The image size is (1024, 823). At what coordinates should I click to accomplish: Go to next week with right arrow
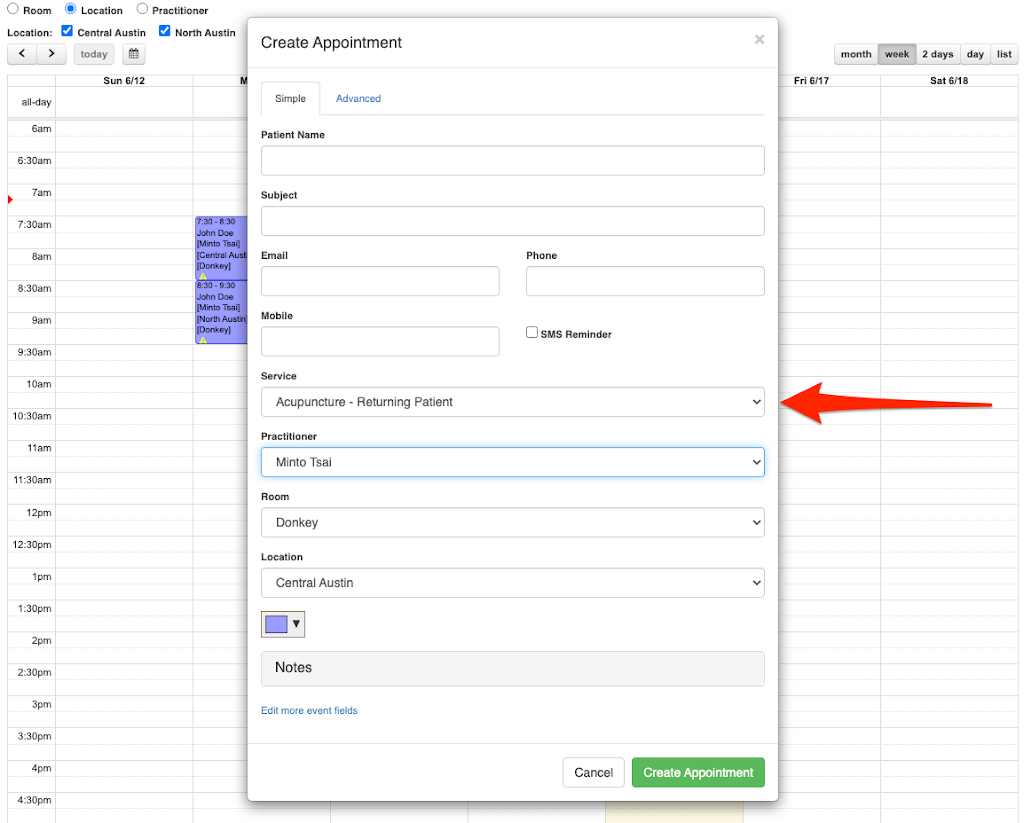pyautogui.click(x=51, y=54)
